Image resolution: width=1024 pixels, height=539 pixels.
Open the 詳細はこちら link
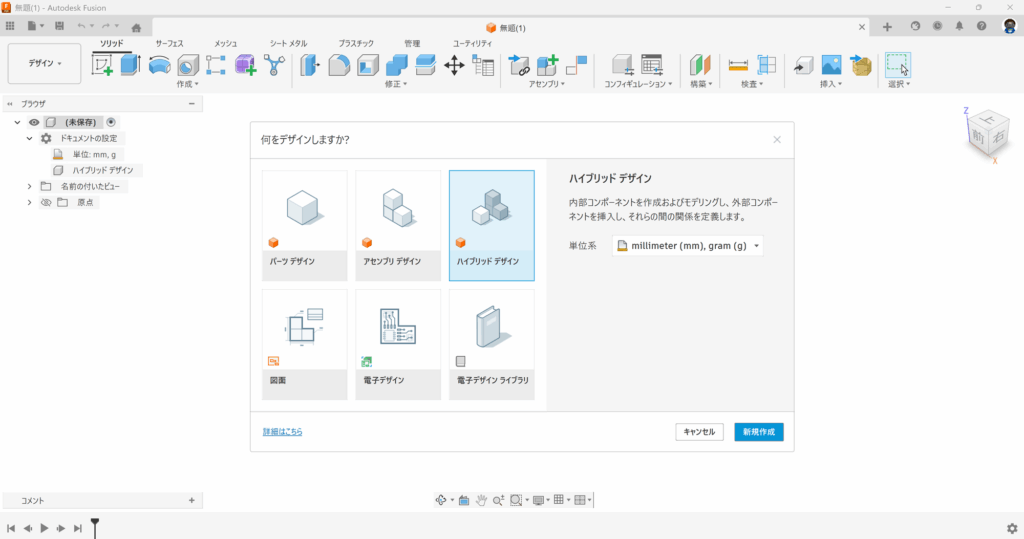(282, 432)
